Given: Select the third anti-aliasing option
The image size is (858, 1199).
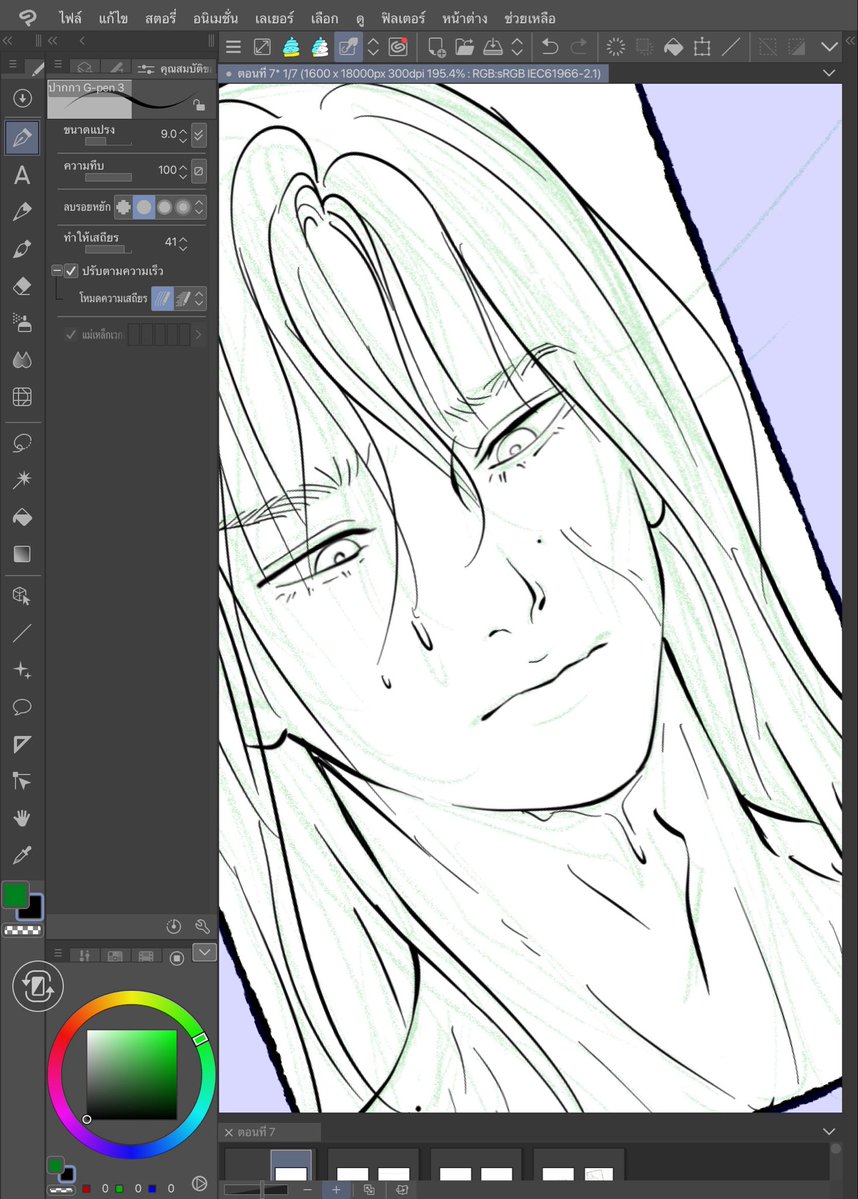Looking at the screenshot, I should pos(164,206).
